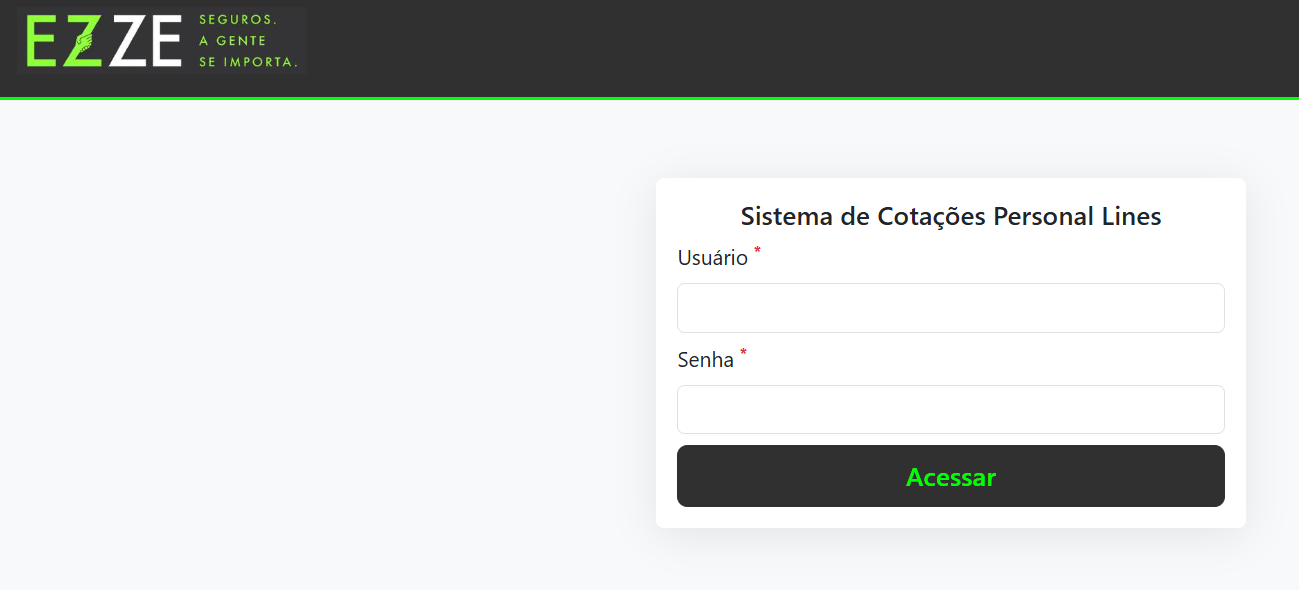Click the red asterisk beside Senha
Viewport: 1299px width, 590px height.
(743, 352)
